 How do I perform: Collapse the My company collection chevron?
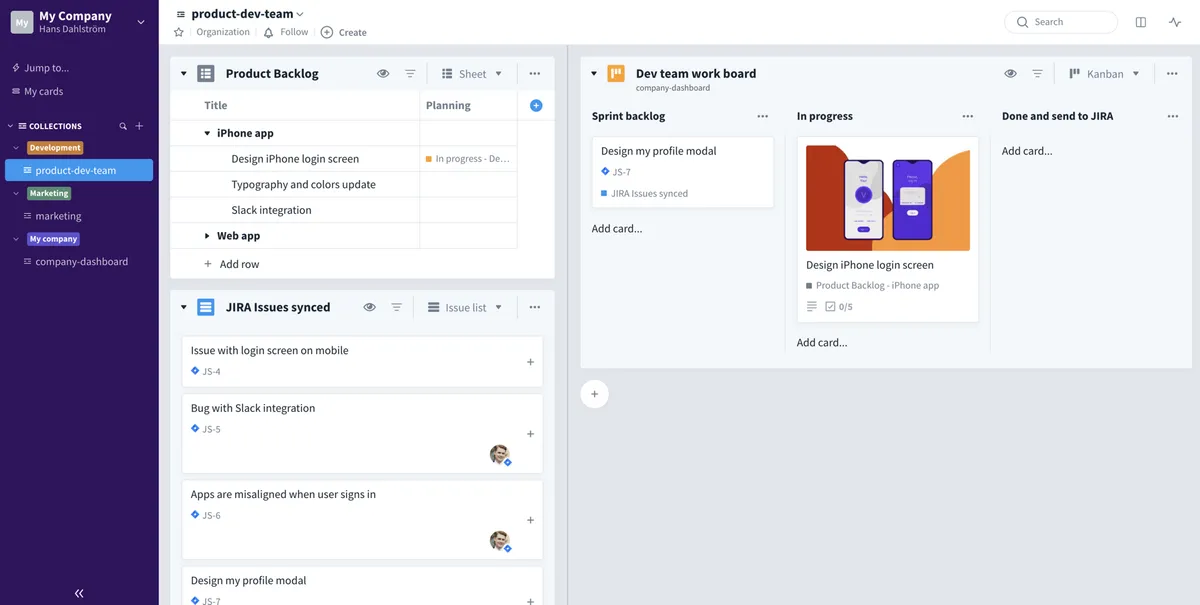[16, 239]
